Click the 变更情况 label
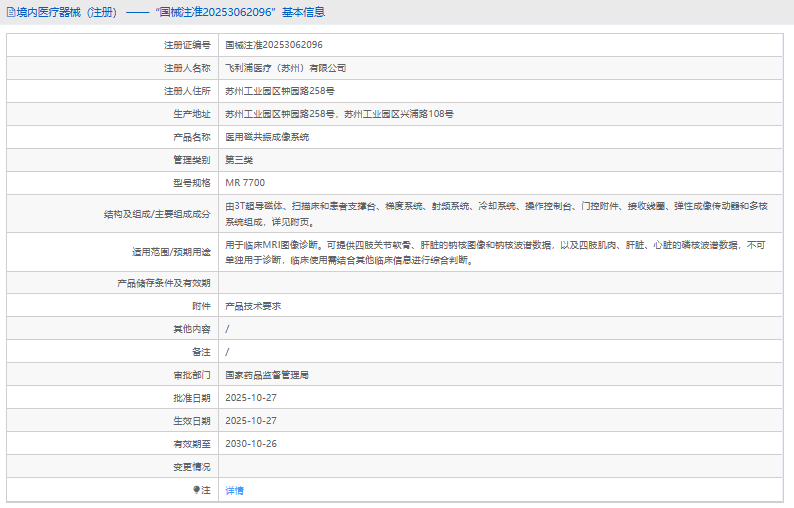794x508 pixels. coord(192,467)
